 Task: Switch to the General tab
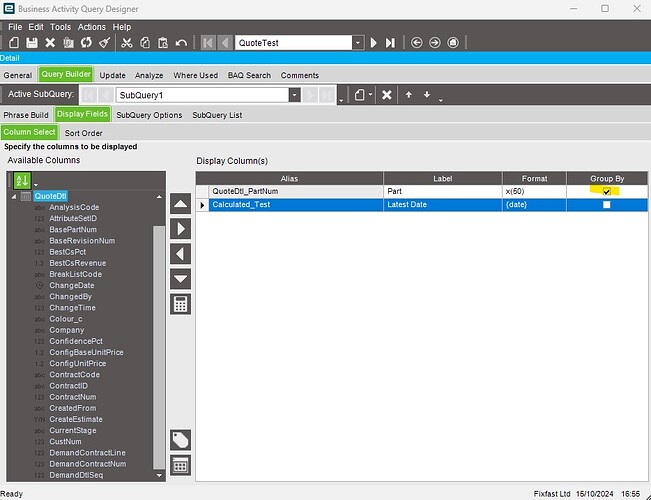[x=18, y=75]
